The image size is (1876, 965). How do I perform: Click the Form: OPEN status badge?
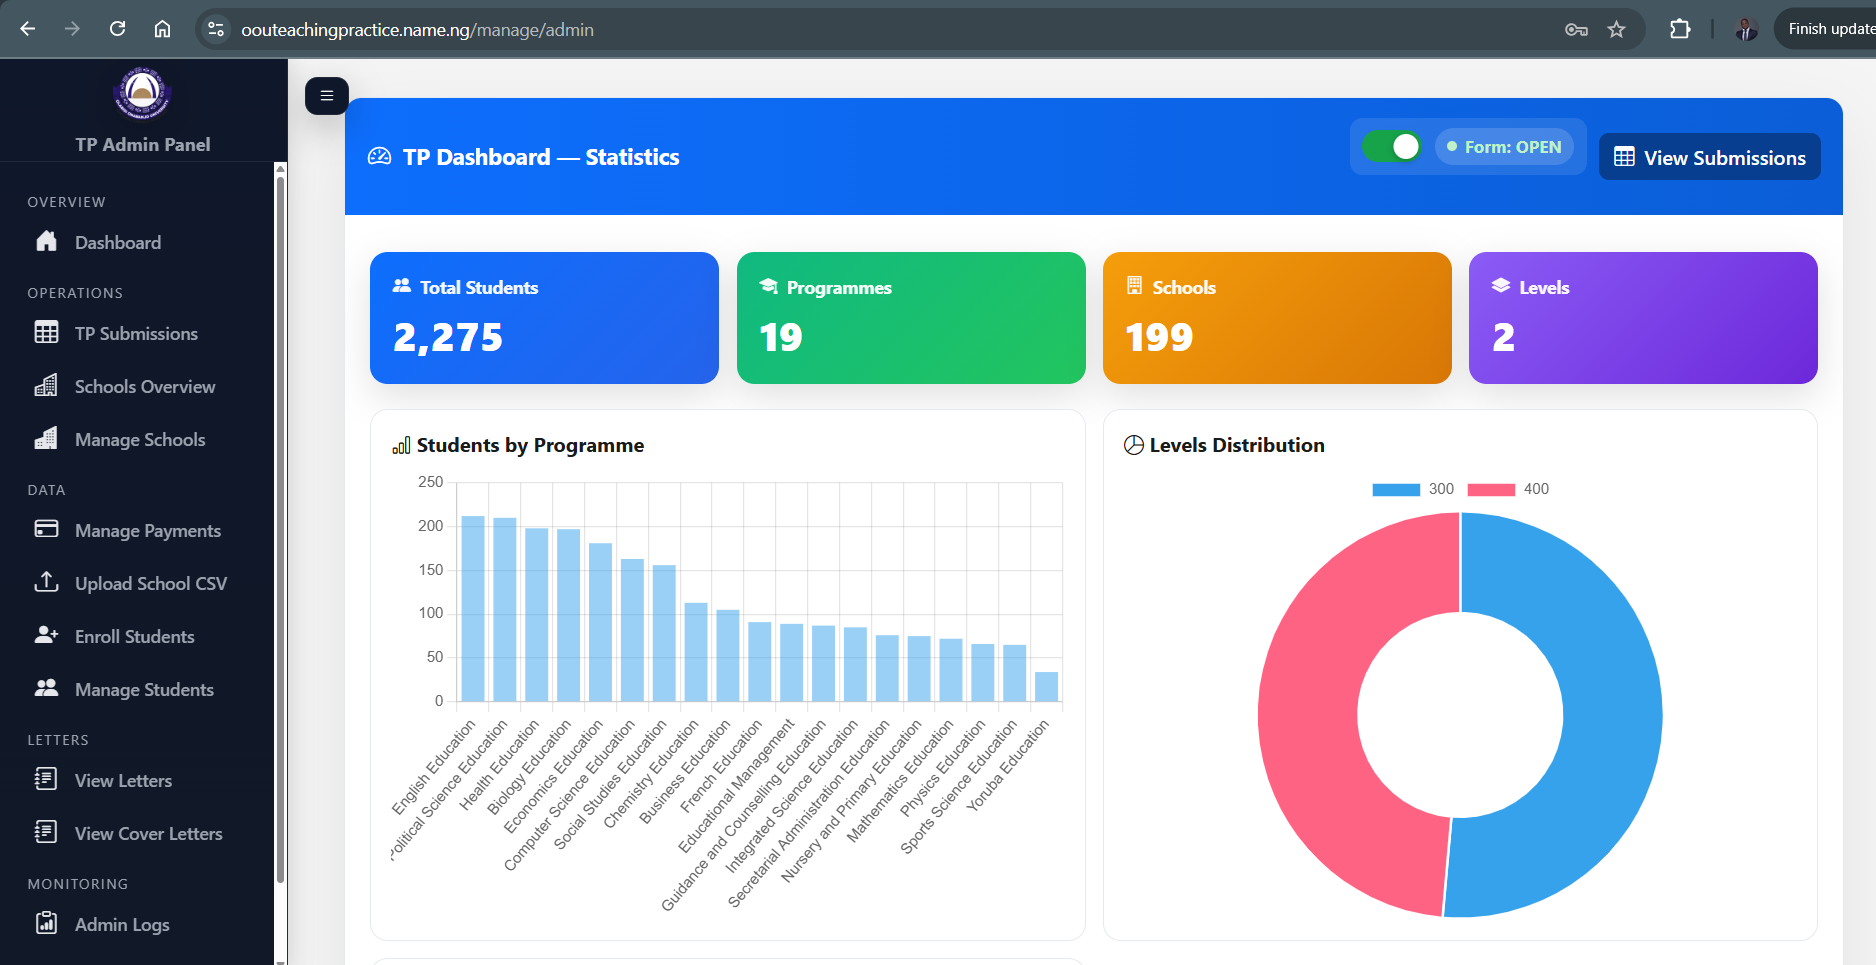[x=1504, y=146]
